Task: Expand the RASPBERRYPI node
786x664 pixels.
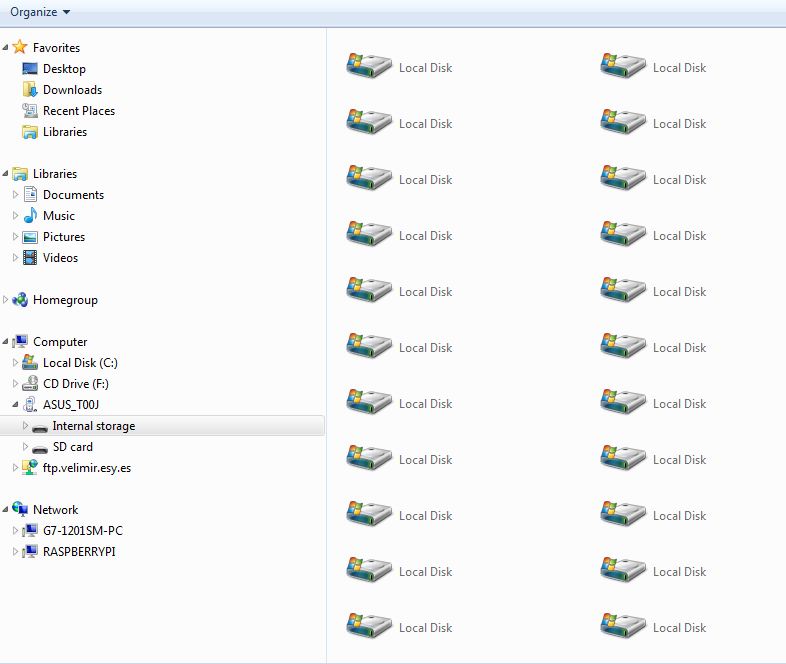Action: pyautogui.click(x=15, y=551)
